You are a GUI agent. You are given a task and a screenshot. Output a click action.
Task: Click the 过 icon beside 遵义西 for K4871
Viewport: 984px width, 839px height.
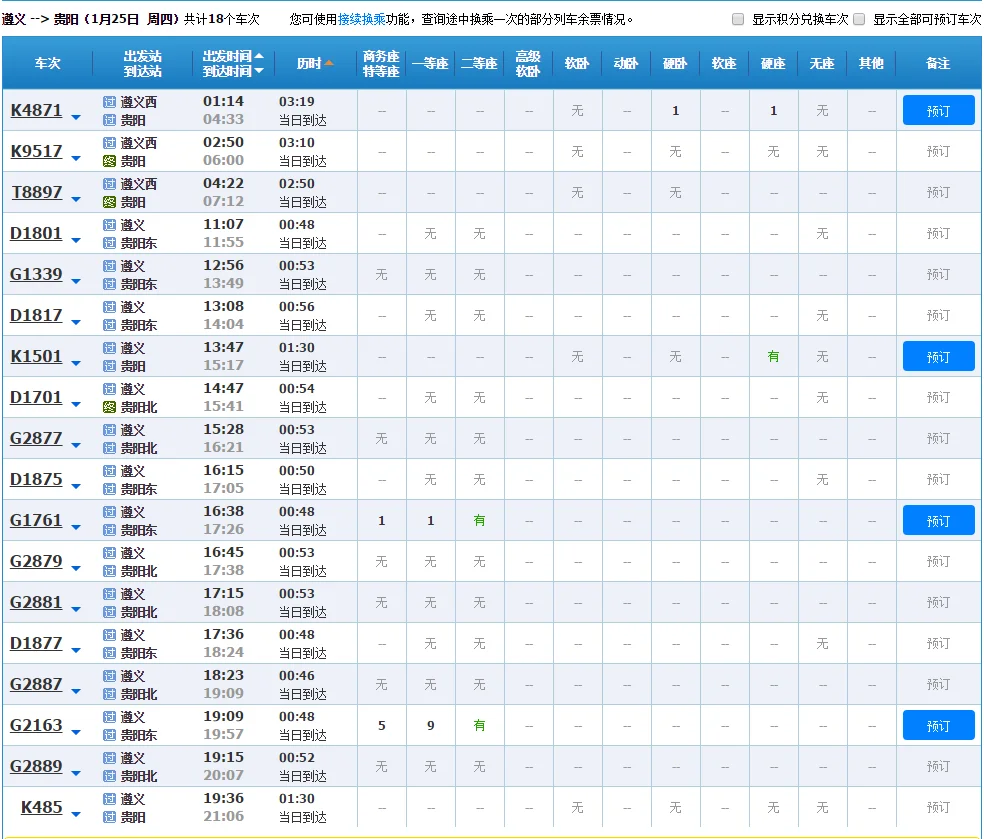pyautogui.click(x=110, y=102)
